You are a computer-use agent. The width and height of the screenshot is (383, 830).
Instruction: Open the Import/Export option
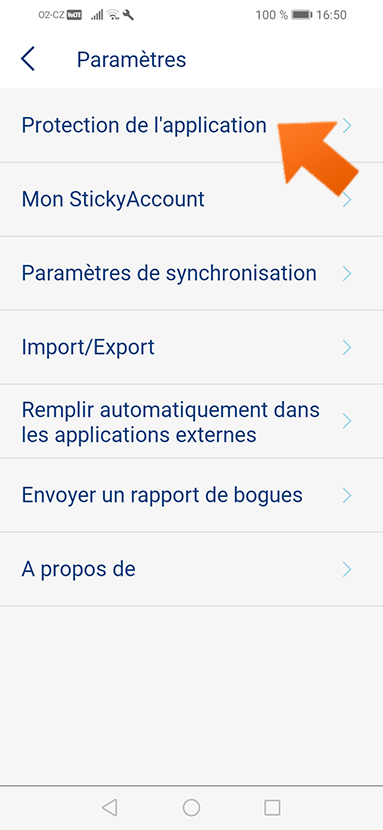[x=192, y=347]
